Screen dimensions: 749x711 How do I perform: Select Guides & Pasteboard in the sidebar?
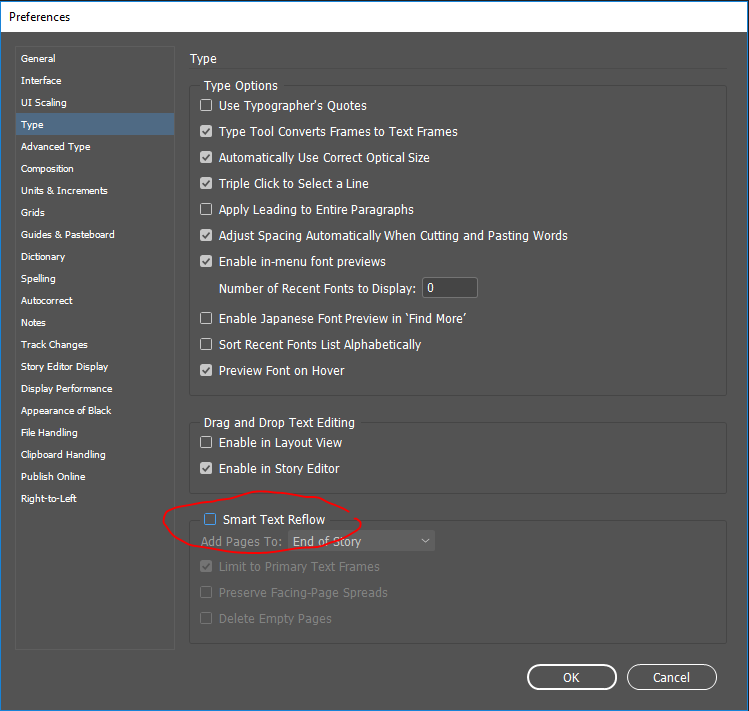point(67,235)
